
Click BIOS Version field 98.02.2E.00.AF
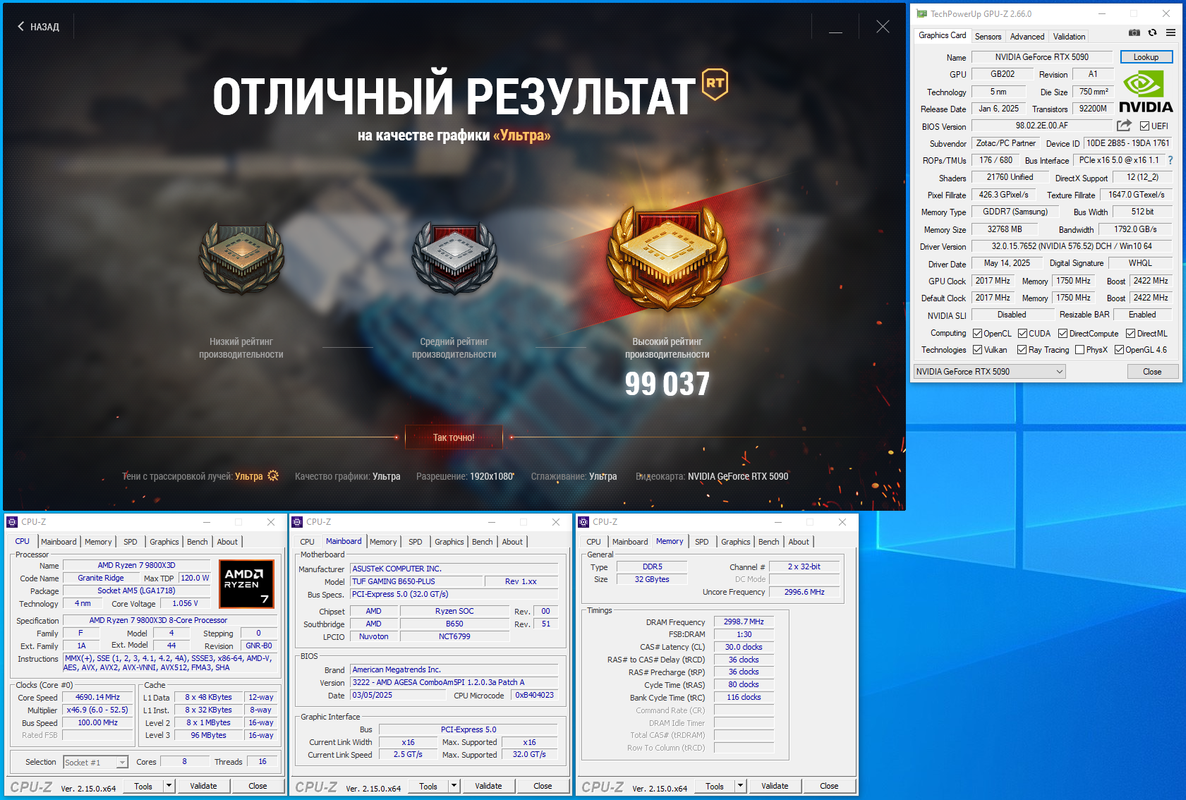pos(1042,126)
